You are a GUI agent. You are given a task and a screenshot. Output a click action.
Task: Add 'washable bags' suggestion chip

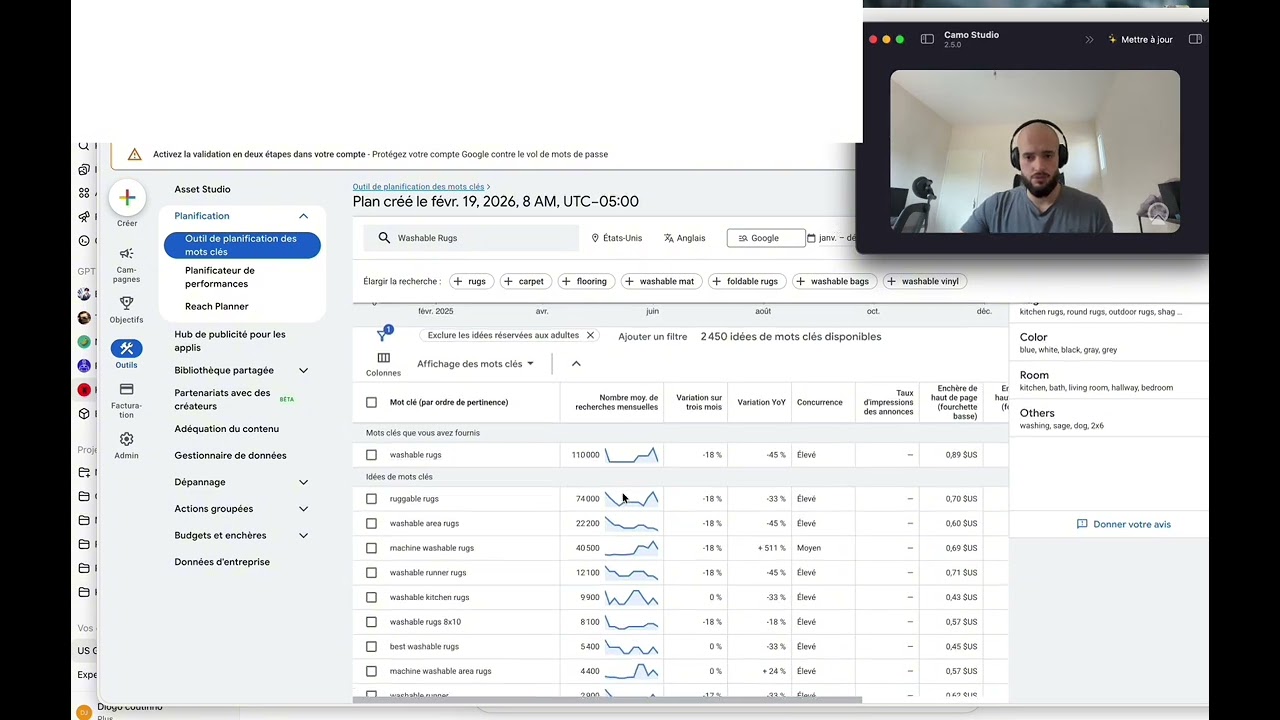[x=833, y=281]
